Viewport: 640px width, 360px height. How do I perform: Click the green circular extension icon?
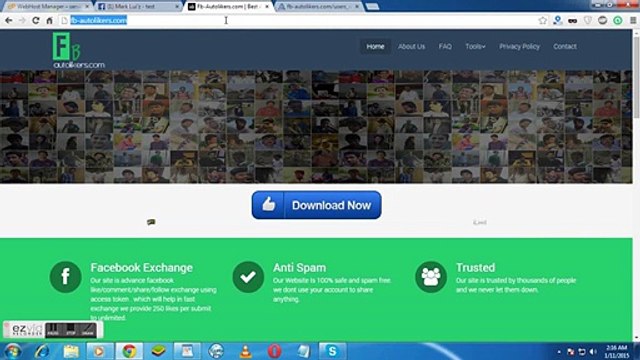click(618, 20)
